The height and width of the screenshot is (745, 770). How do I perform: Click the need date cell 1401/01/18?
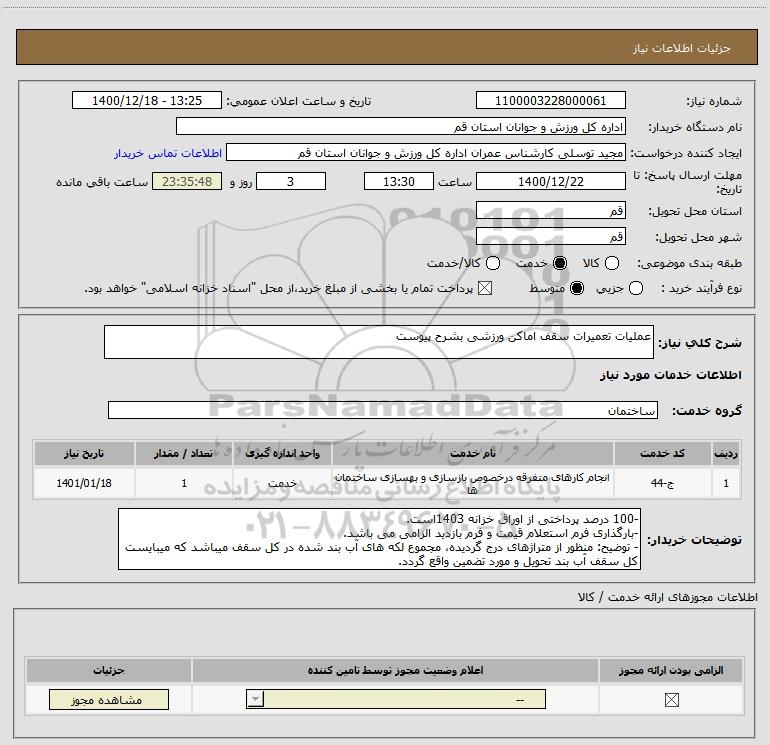(84, 483)
